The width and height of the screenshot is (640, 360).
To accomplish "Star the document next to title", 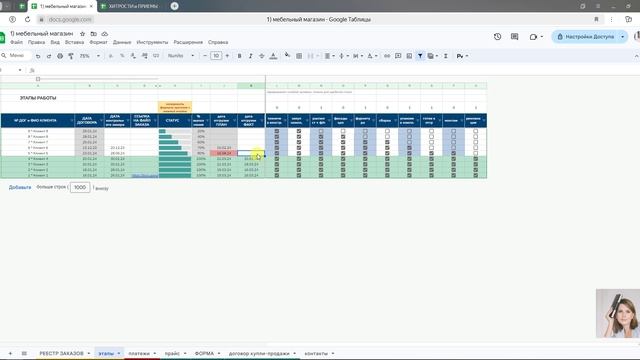I will (82, 34).
